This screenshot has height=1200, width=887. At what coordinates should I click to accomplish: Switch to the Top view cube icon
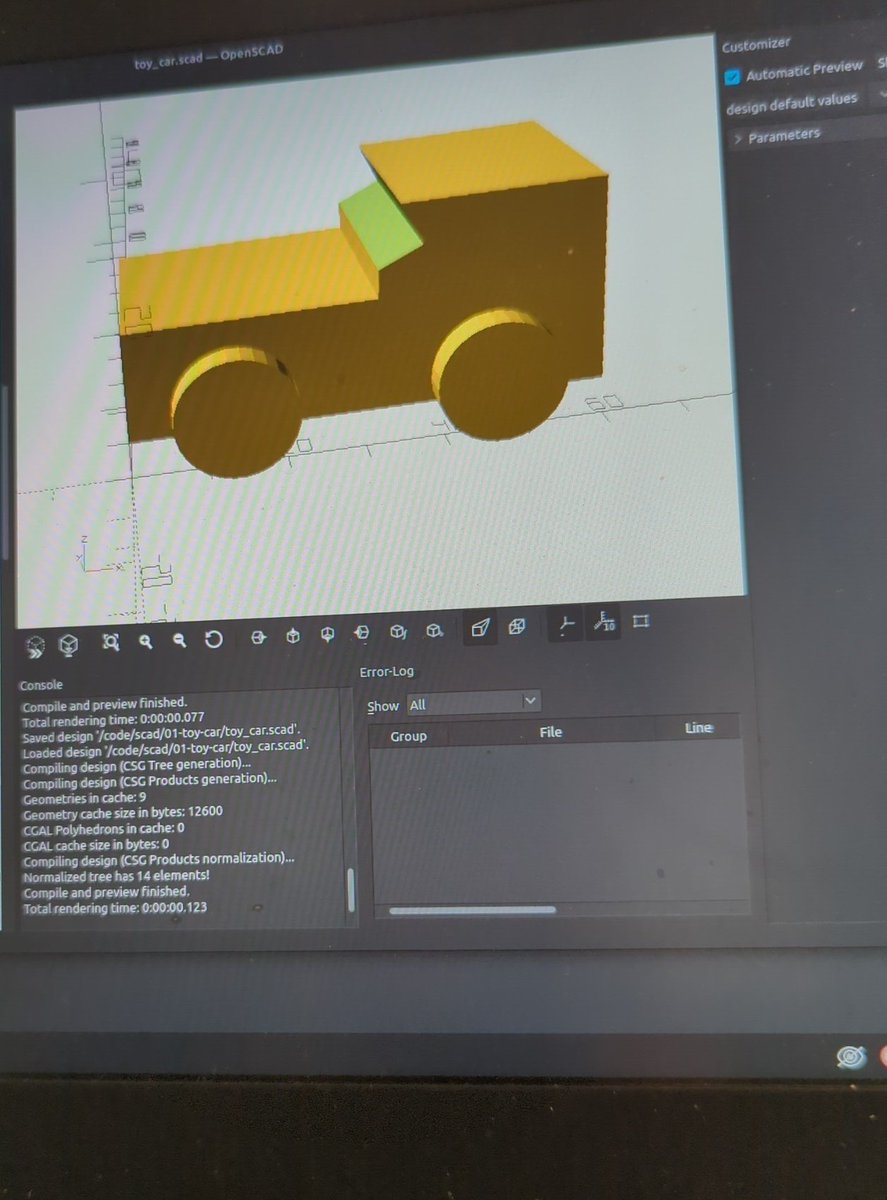point(292,635)
